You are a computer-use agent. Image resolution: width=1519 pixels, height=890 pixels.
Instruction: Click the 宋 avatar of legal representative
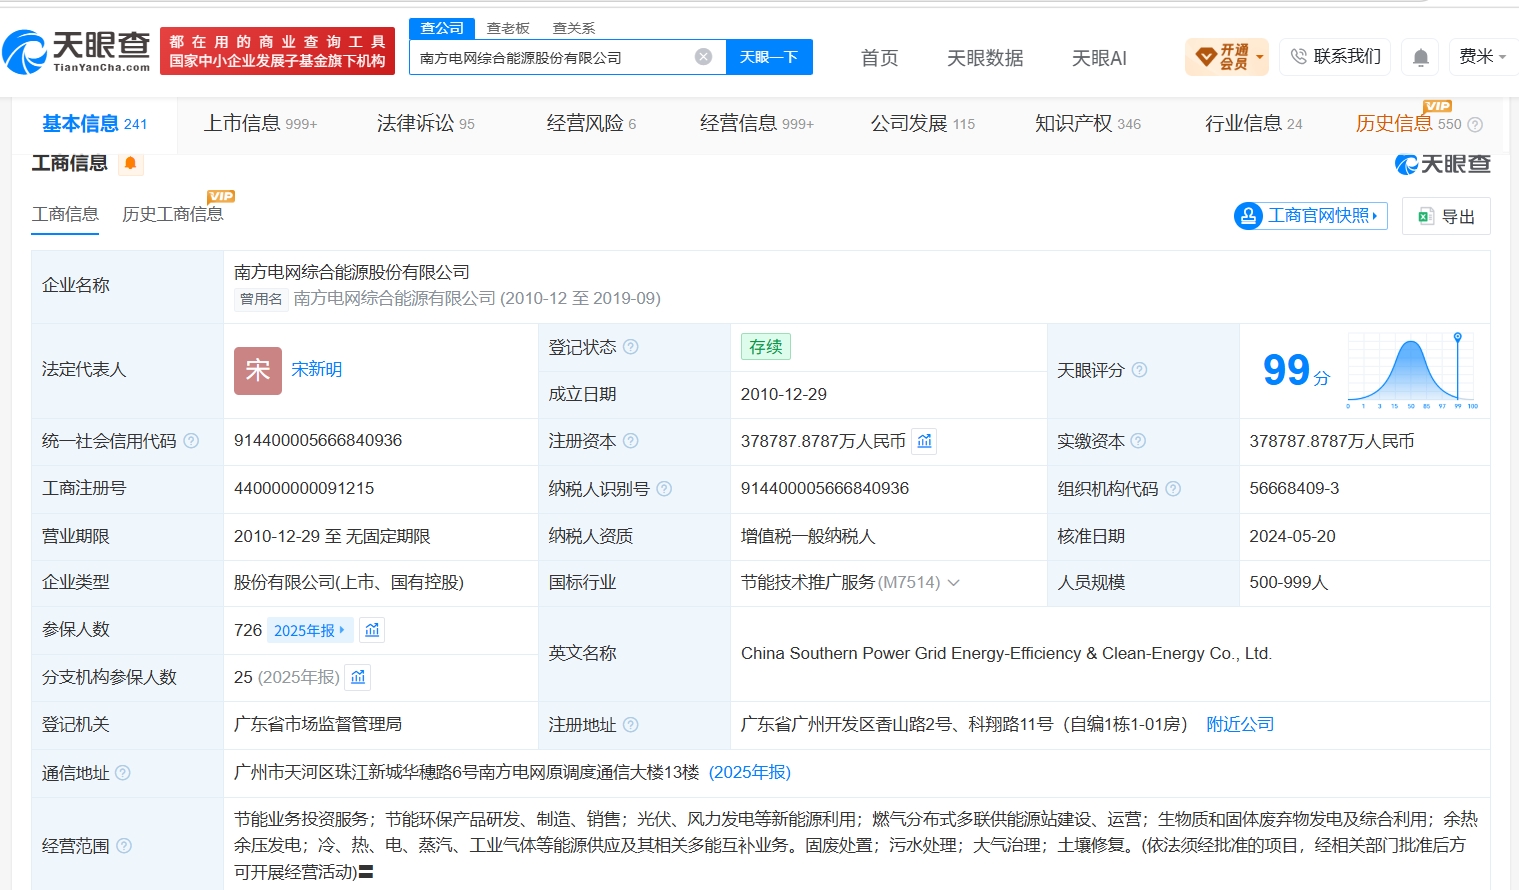258,371
